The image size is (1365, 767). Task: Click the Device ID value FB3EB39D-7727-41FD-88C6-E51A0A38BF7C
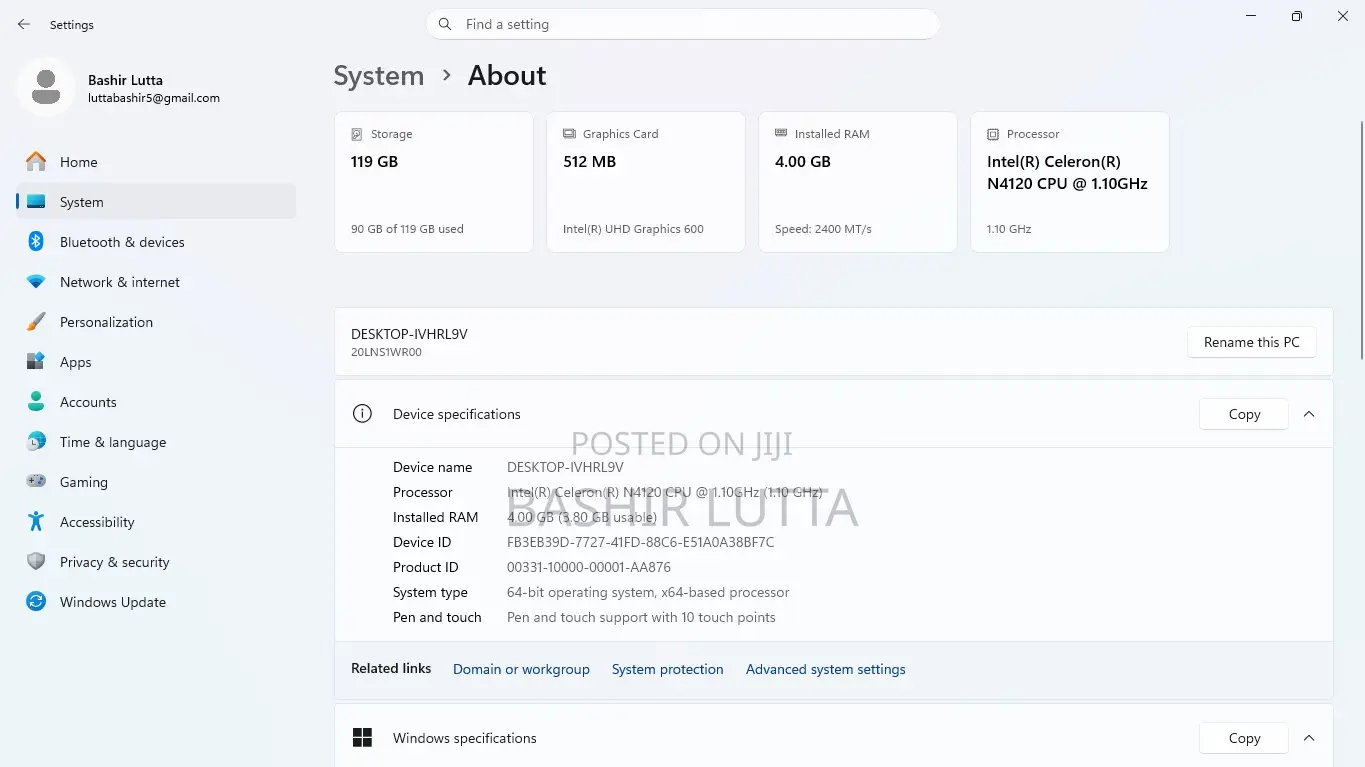(640, 542)
